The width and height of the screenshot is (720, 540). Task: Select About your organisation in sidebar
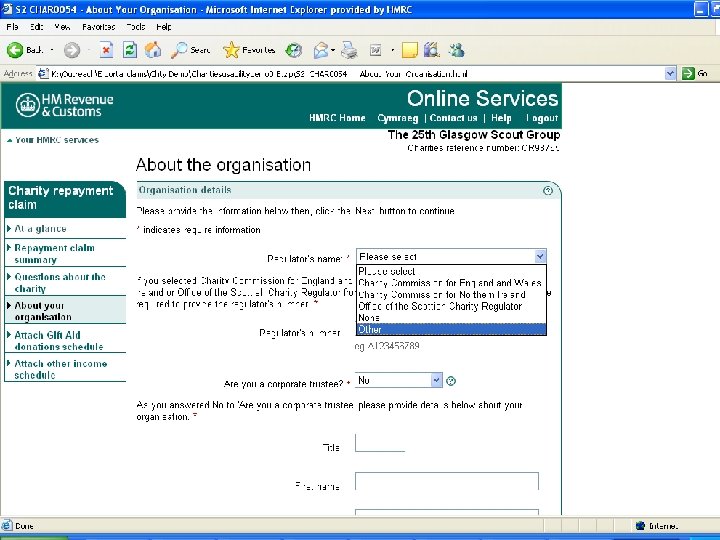(43, 311)
